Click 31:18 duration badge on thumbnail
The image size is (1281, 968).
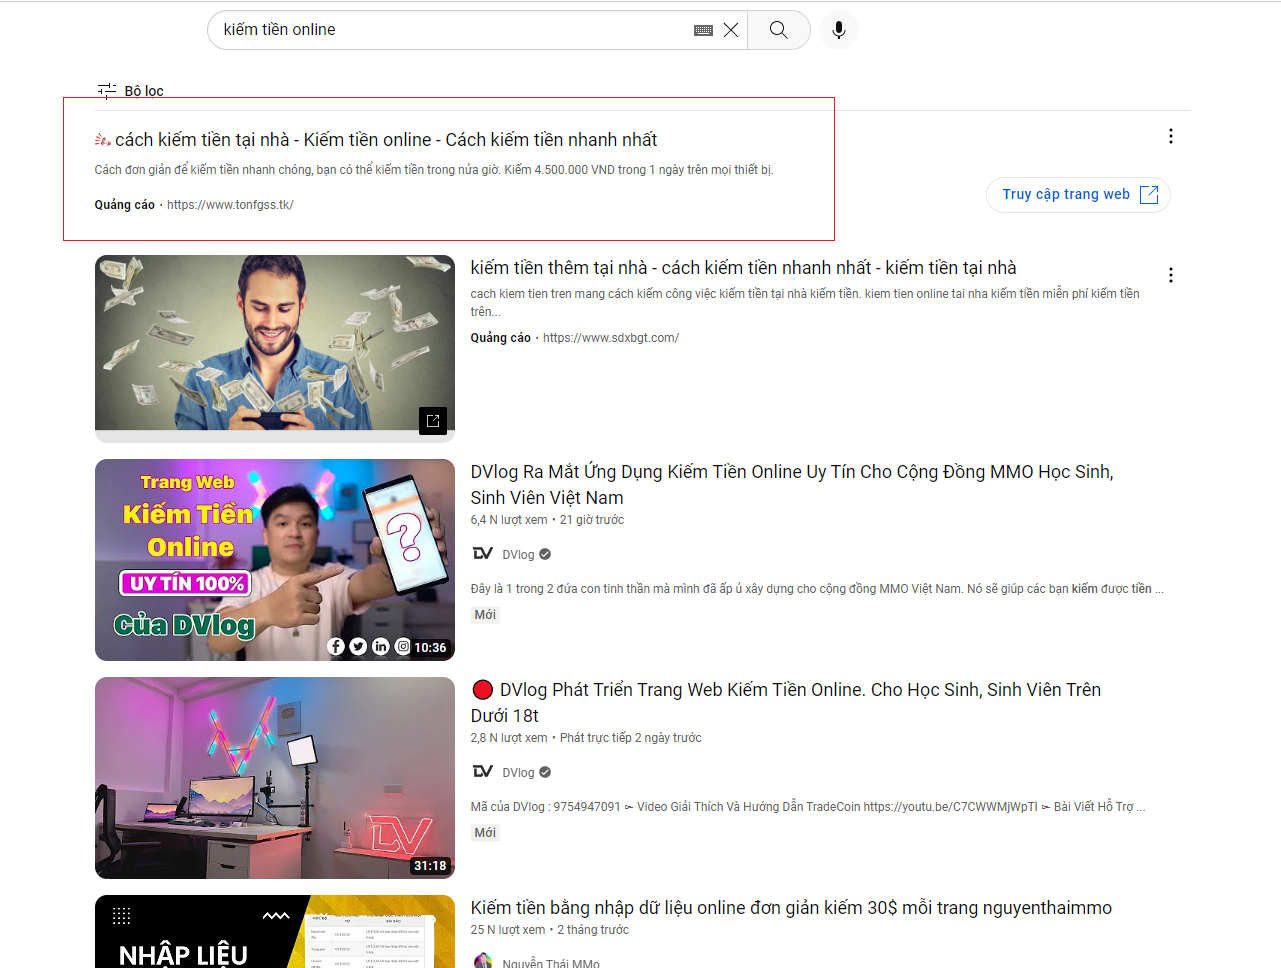pyautogui.click(x=430, y=866)
